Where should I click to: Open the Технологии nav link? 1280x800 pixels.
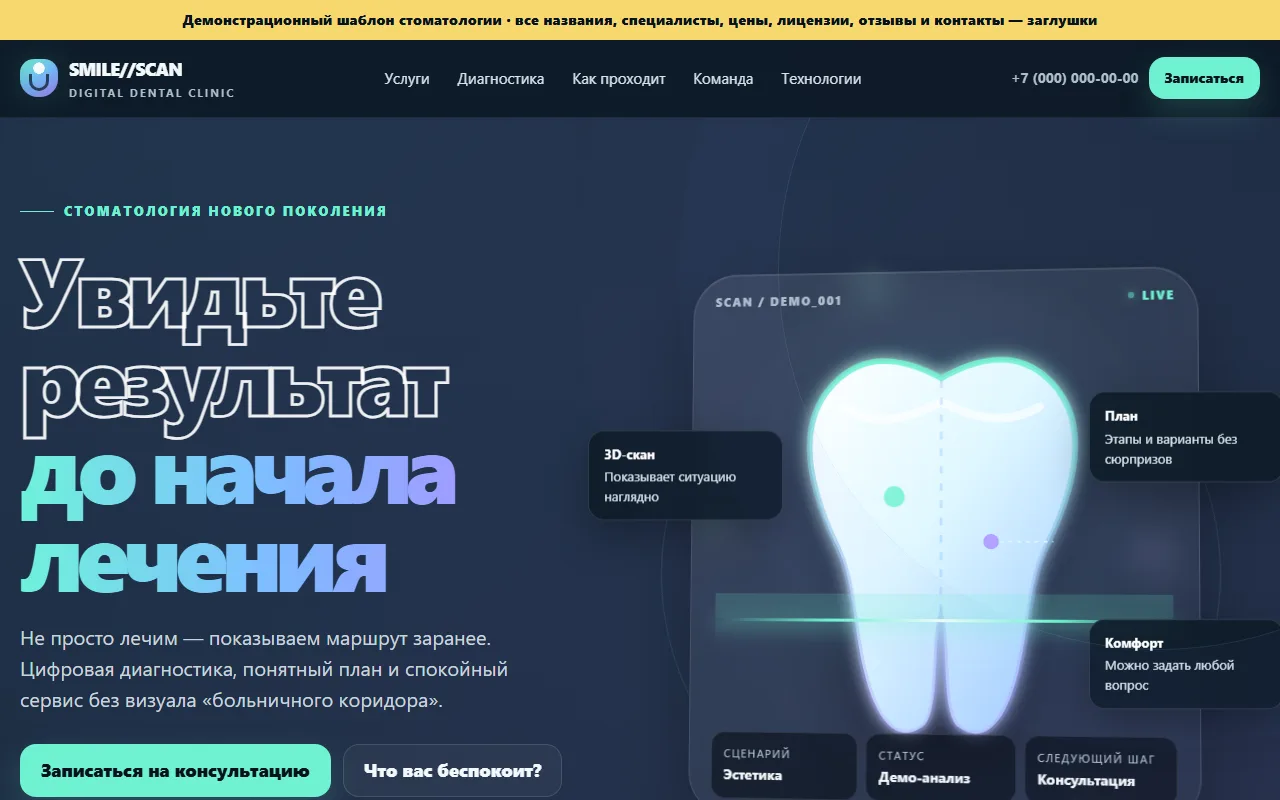[x=821, y=79]
